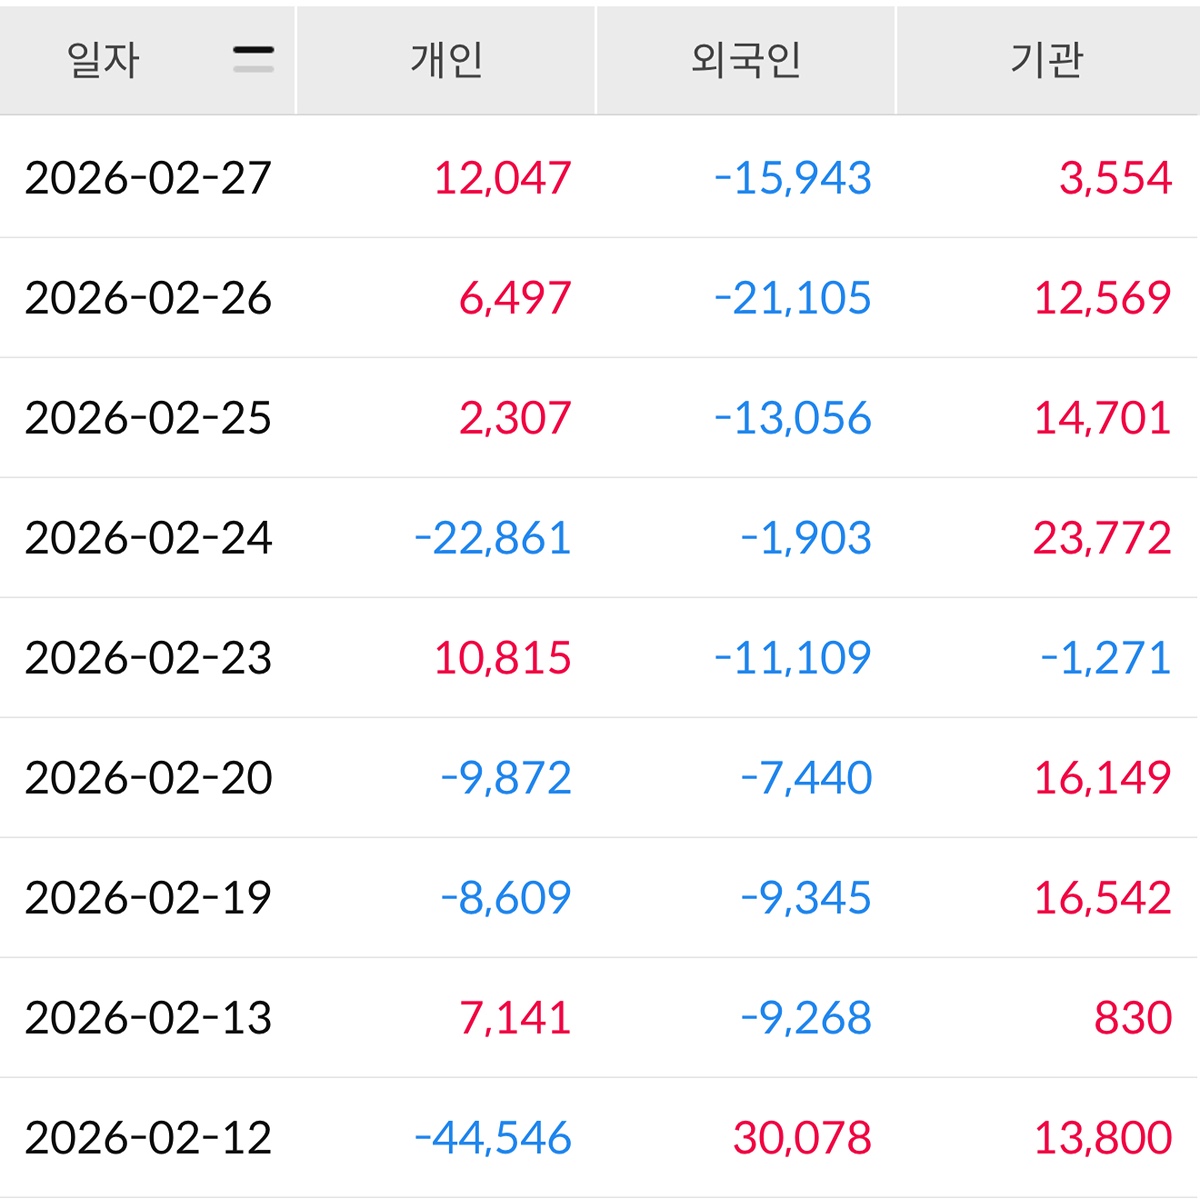The image size is (1200, 1199).
Task: Select the 외국인 column header
Action: 746,60
